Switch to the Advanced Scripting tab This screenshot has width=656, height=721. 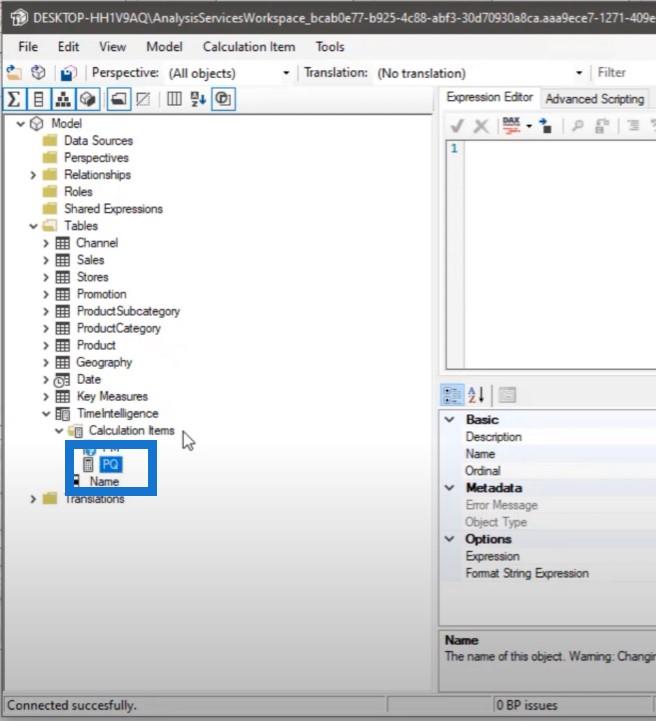click(595, 99)
